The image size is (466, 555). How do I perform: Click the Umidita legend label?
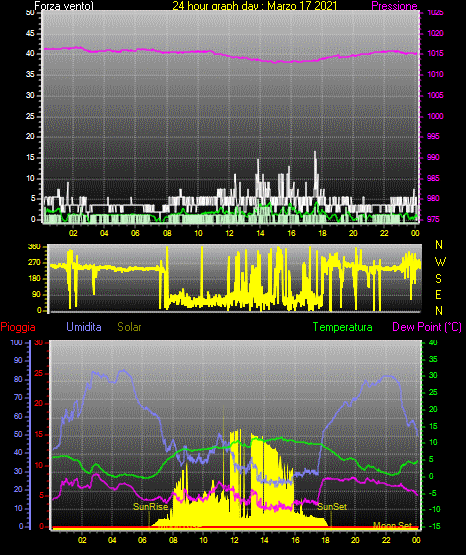(x=84, y=327)
